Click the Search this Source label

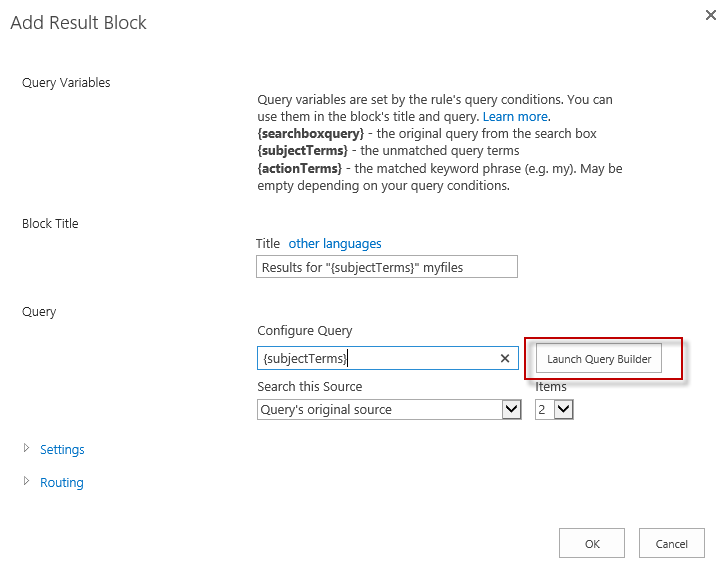[310, 387]
